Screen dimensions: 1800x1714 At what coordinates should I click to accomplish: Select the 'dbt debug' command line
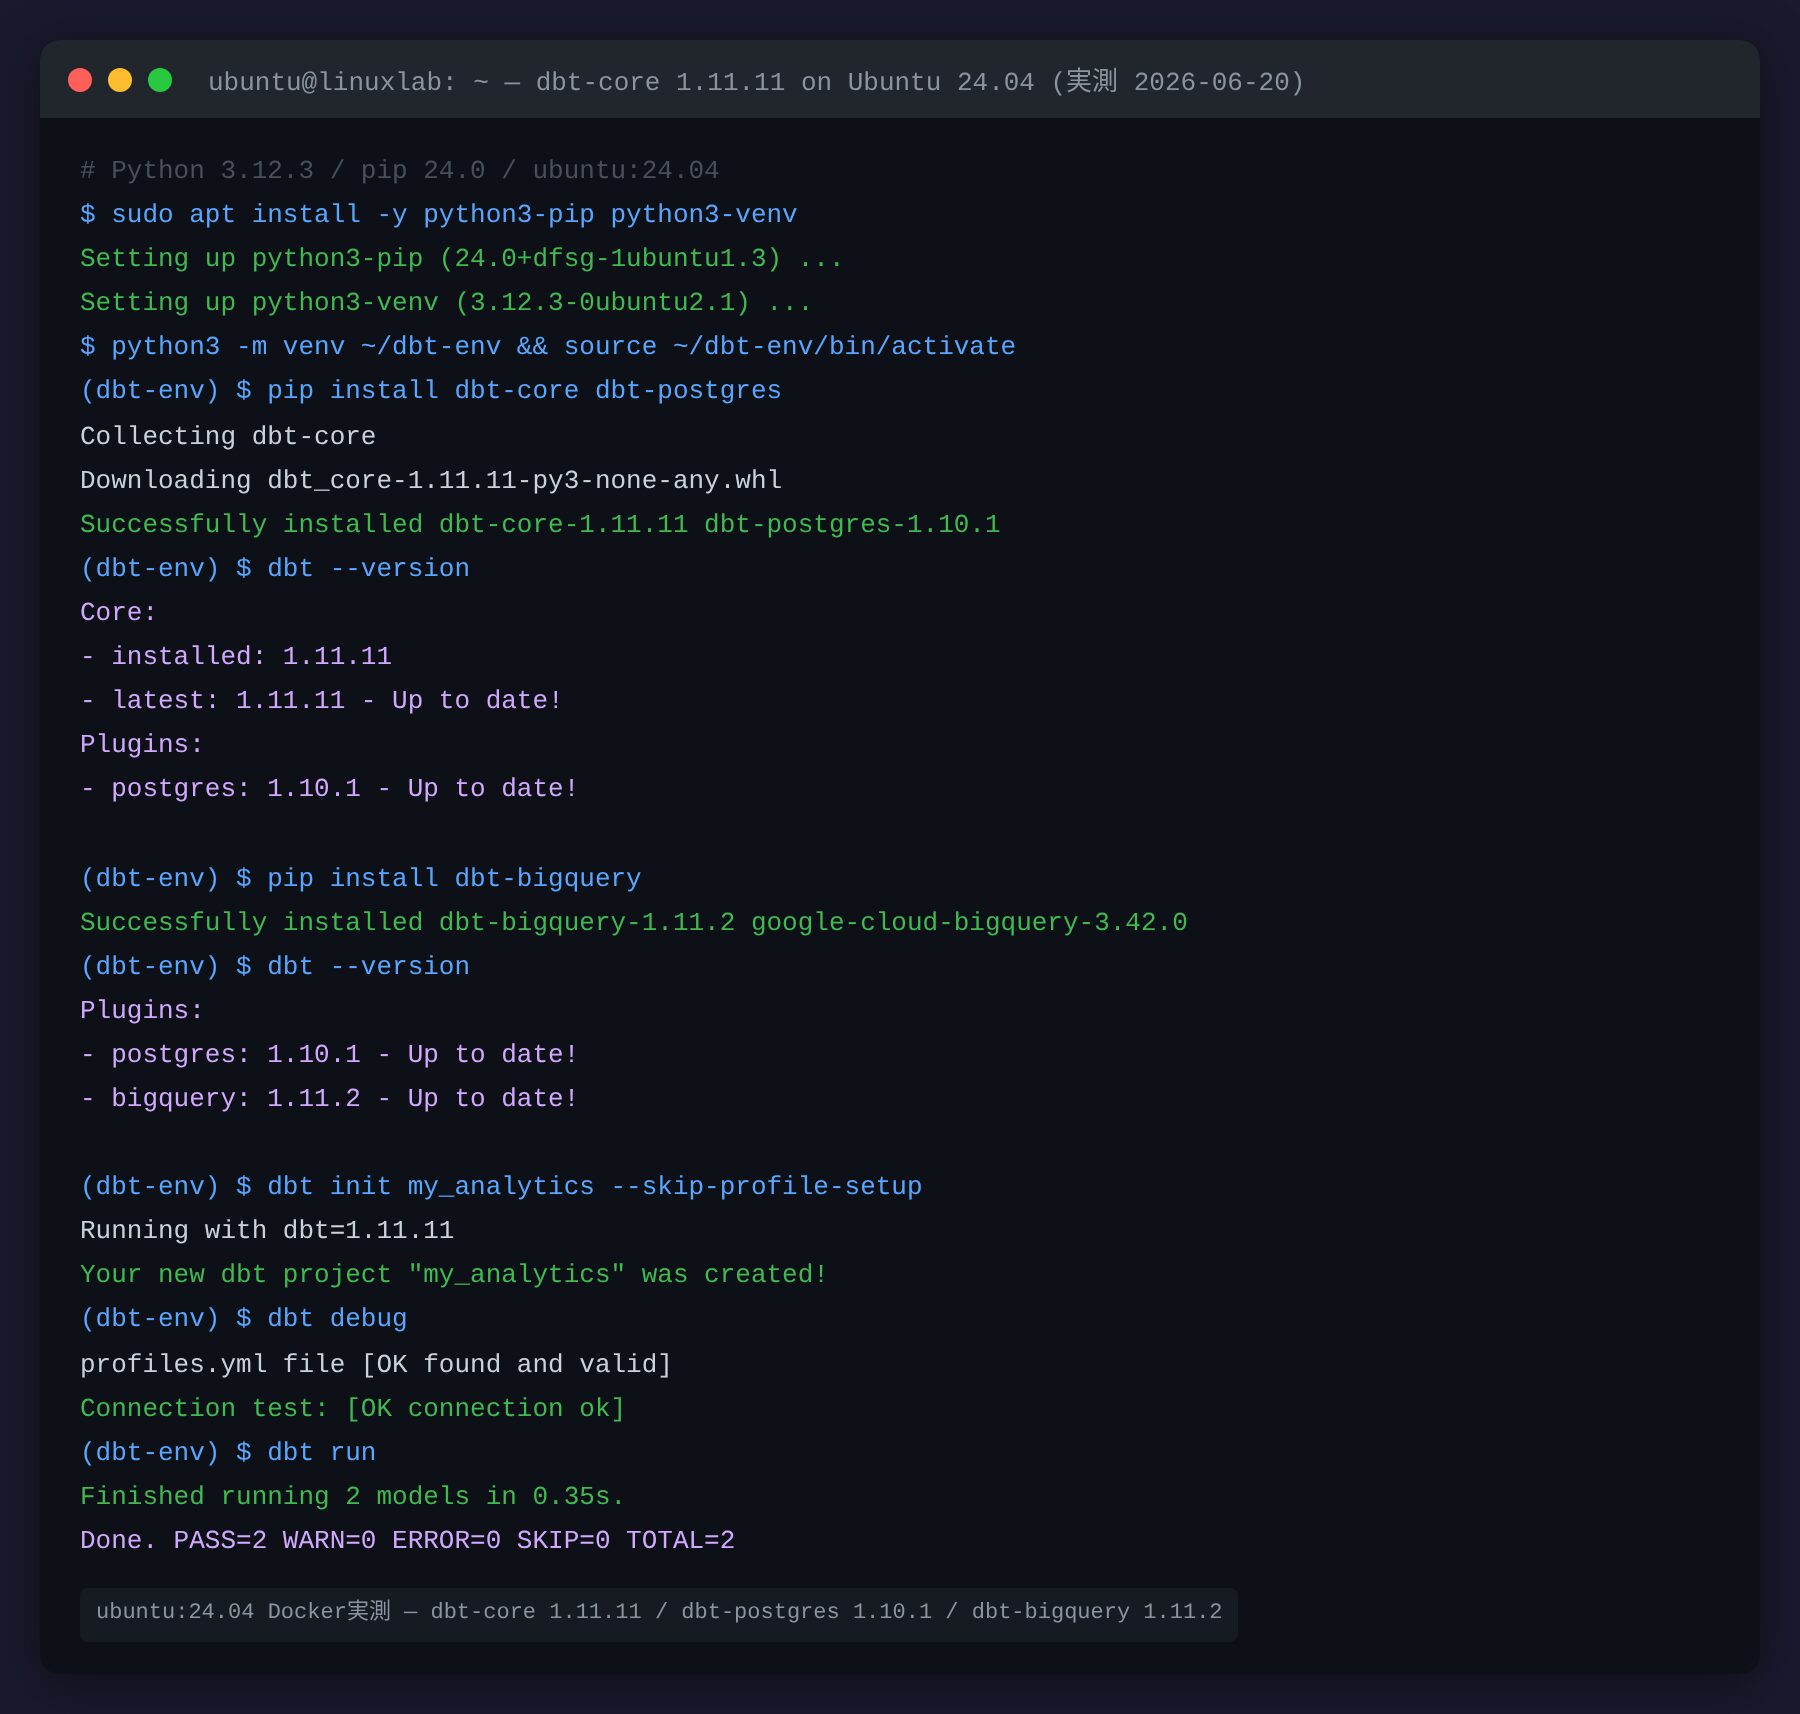(x=244, y=1318)
